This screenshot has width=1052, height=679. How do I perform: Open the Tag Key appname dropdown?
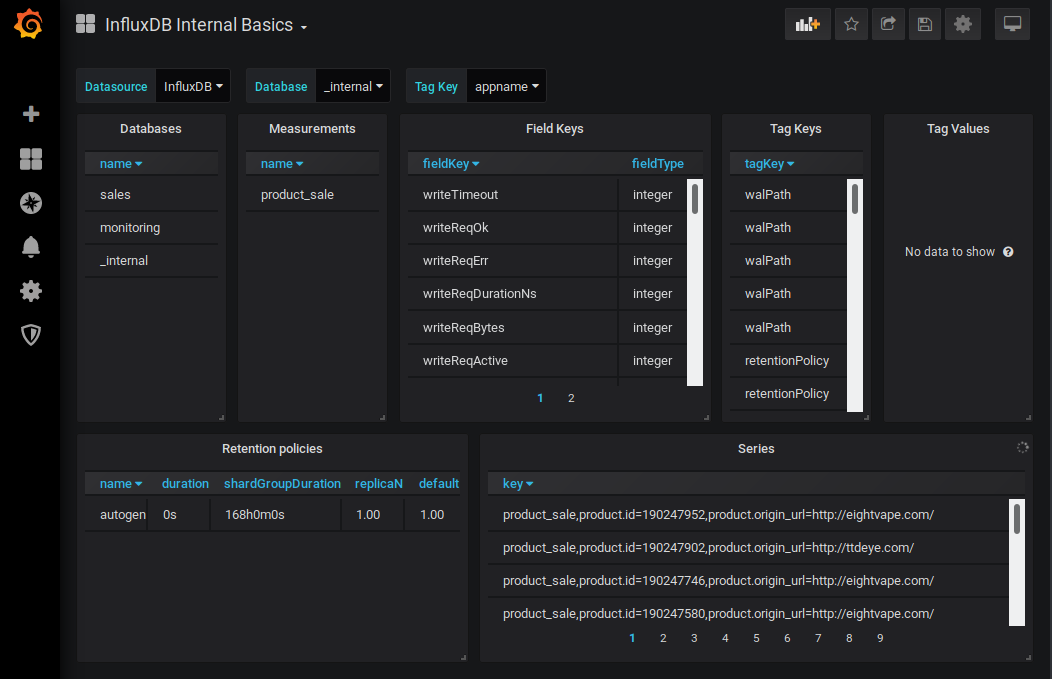[x=506, y=87]
